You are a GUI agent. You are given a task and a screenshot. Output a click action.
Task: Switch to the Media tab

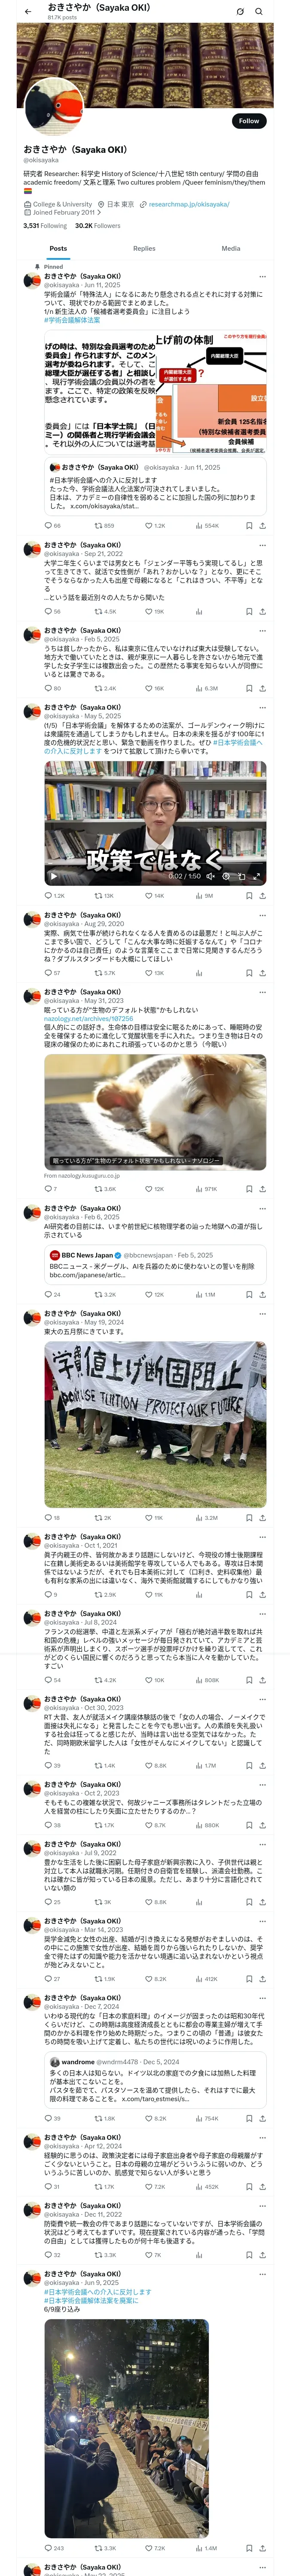pos(231,248)
